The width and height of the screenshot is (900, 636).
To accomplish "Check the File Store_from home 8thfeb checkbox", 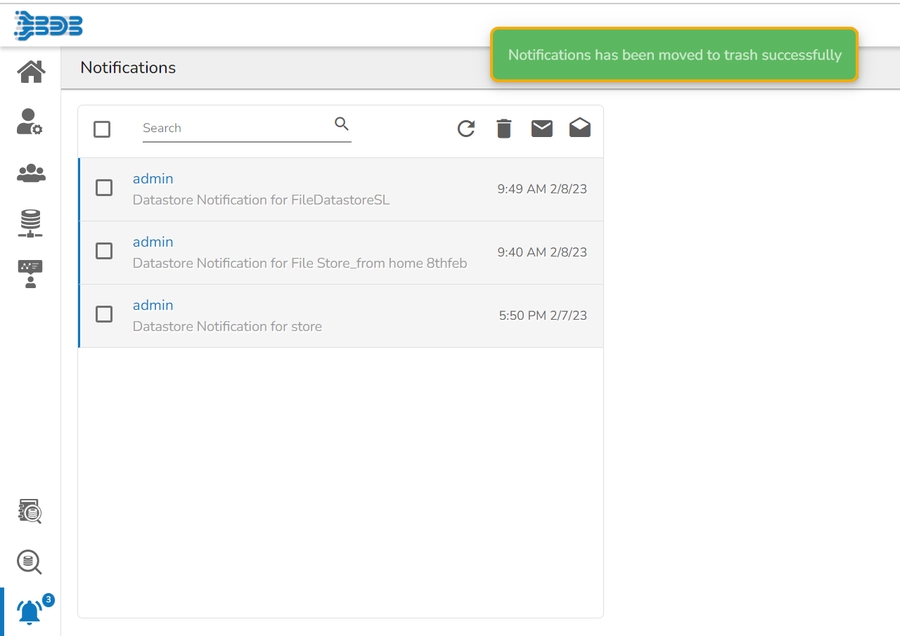I will pyautogui.click(x=104, y=251).
